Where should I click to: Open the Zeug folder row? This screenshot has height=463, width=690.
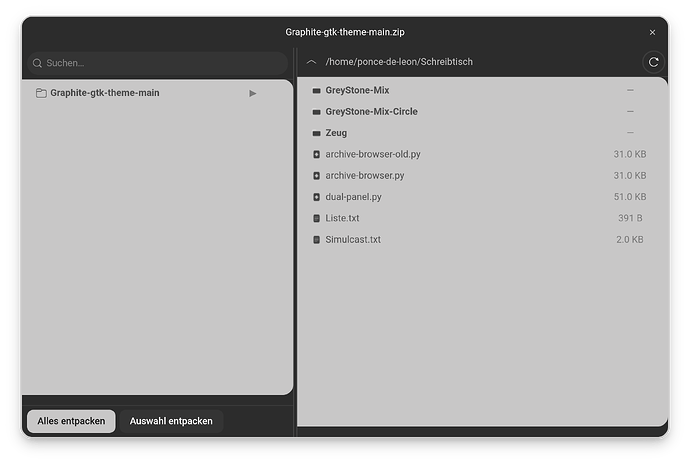click(336, 133)
